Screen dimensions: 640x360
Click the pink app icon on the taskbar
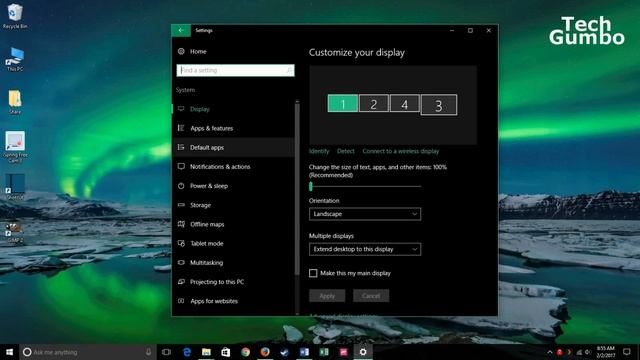(343, 352)
